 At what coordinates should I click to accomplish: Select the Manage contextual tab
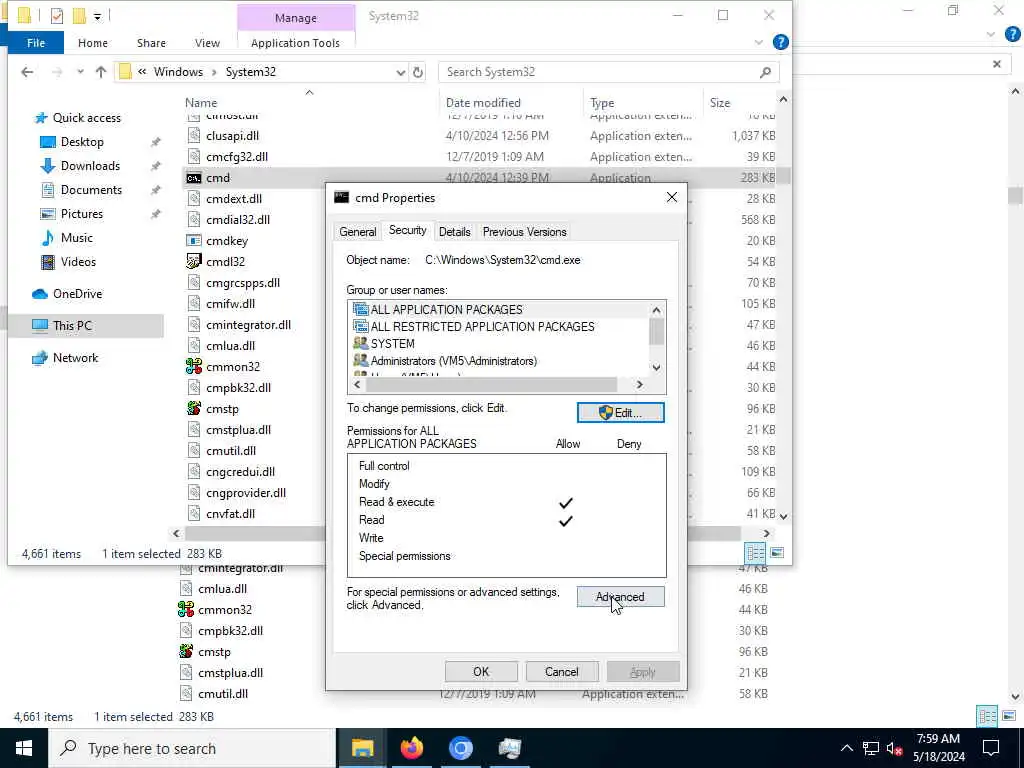[296, 18]
